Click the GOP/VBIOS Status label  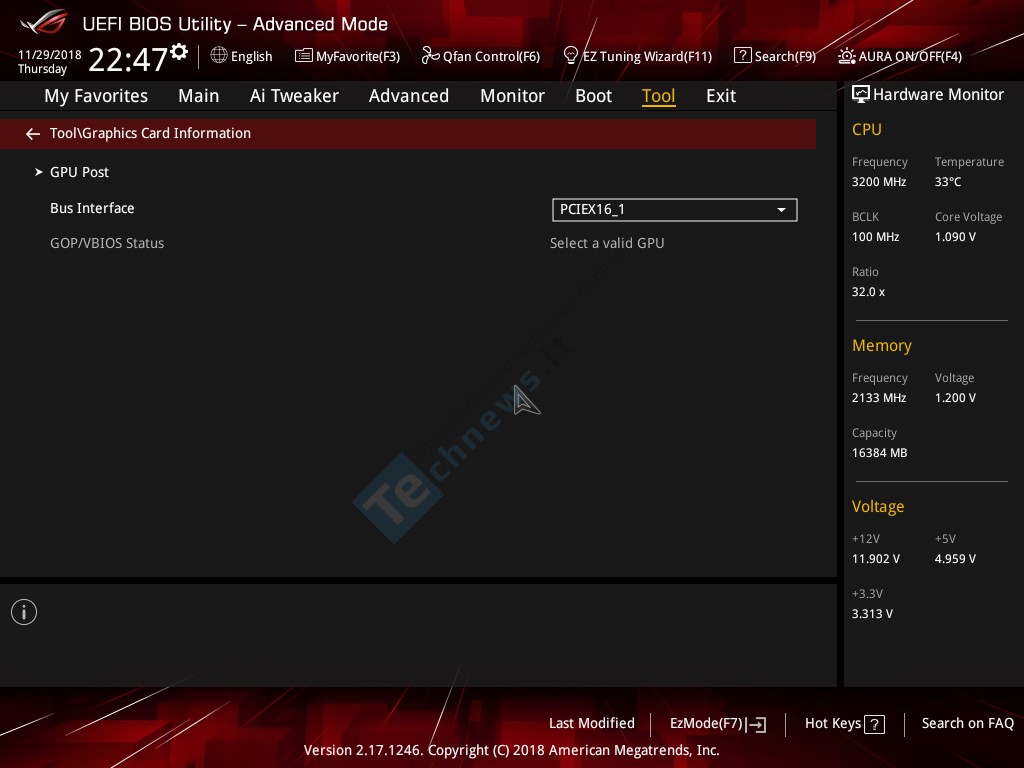107,244
